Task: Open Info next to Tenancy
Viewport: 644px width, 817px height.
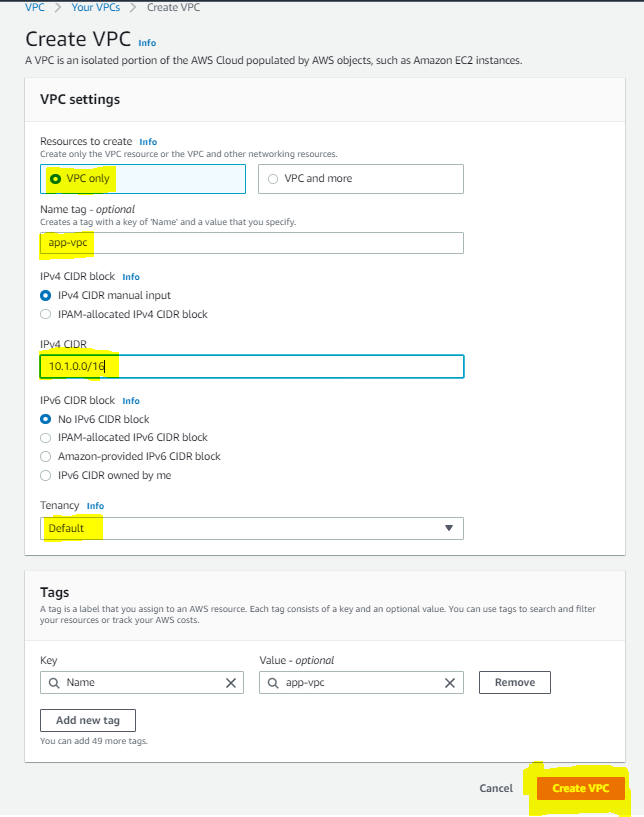Action: [95, 506]
